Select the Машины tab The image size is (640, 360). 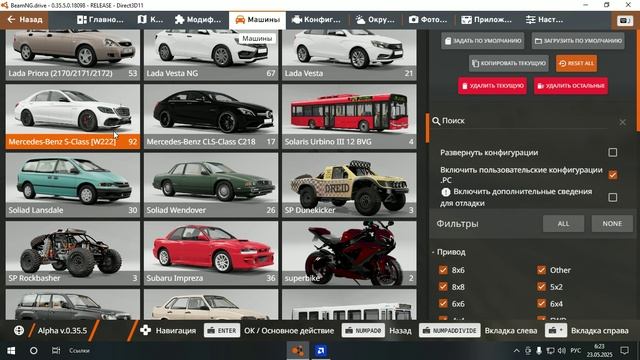pyautogui.click(x=258, y=20)
